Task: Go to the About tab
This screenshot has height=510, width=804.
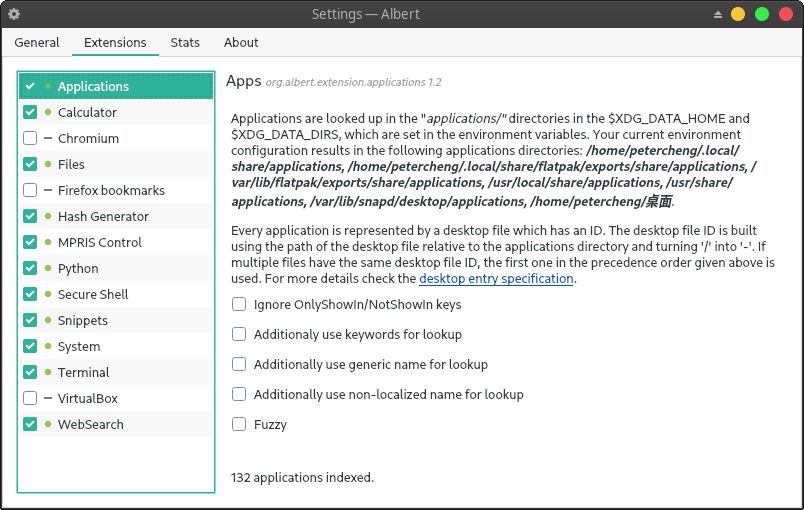Action: click(241, 43)
